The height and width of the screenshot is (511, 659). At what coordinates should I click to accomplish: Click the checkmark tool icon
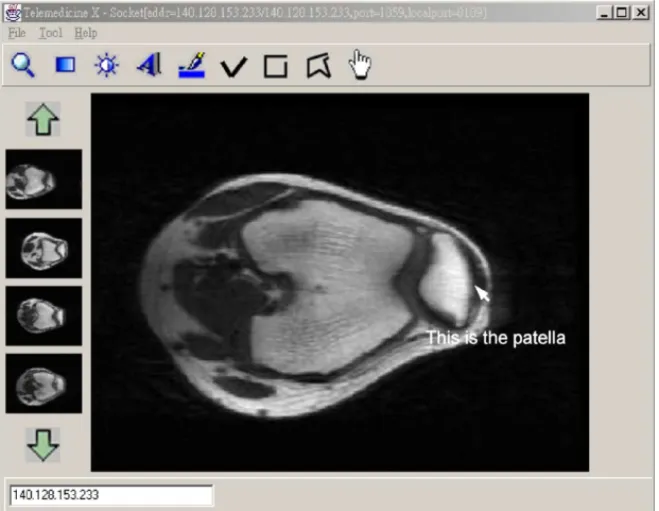[234, 67]
